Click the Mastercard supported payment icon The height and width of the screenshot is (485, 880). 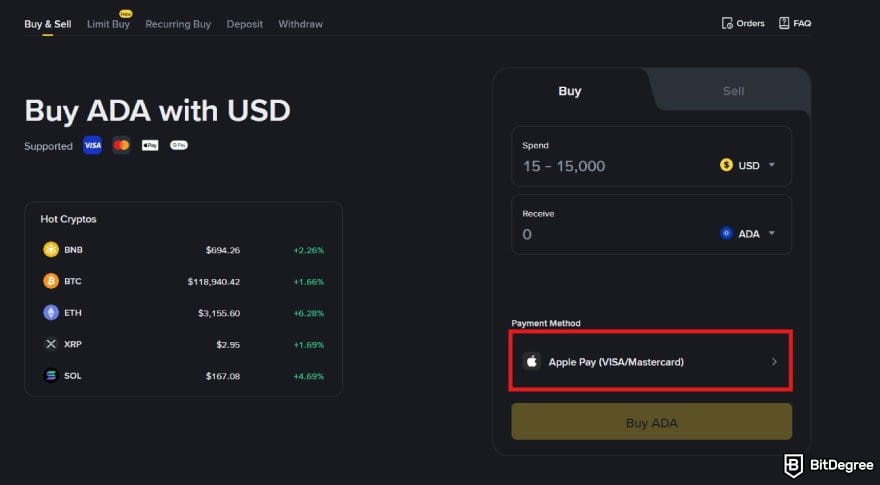tap(121, 145)
